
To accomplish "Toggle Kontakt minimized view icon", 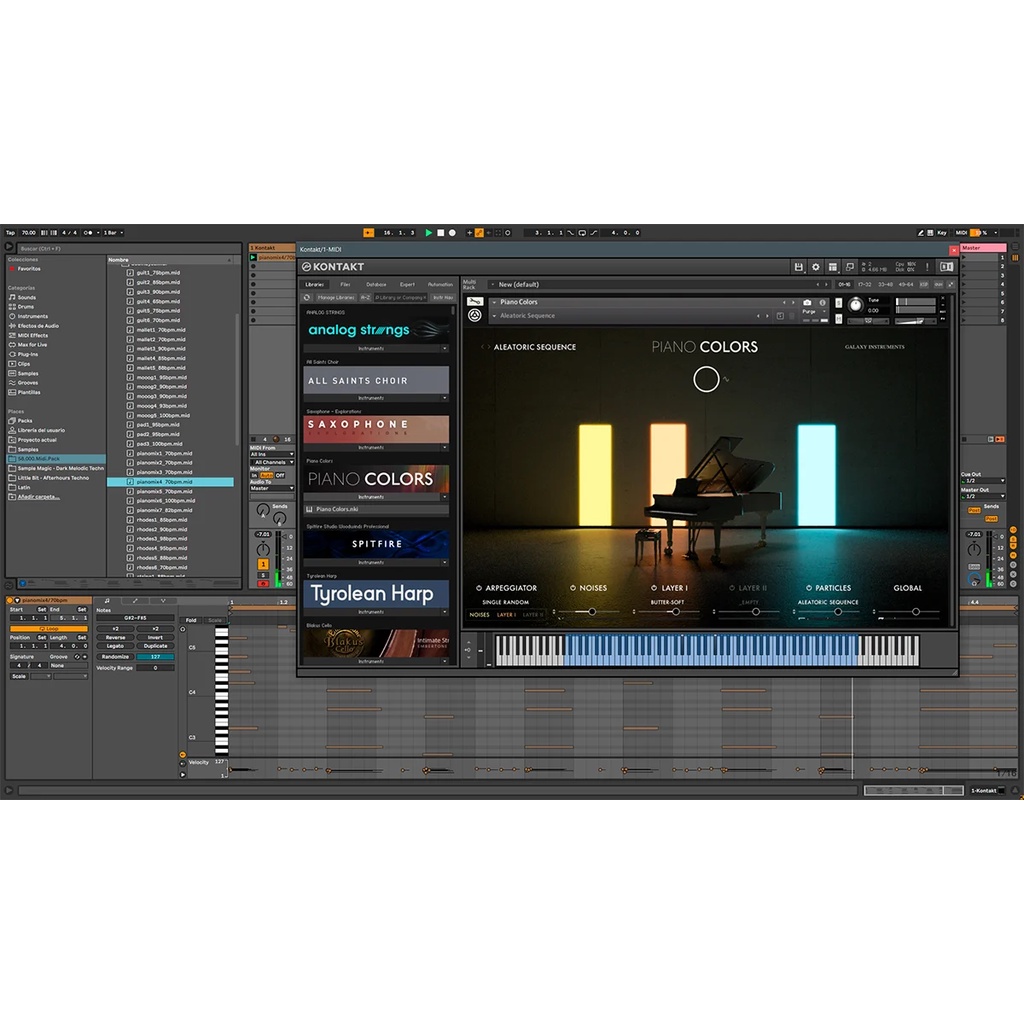I will (x=850, y=267).
